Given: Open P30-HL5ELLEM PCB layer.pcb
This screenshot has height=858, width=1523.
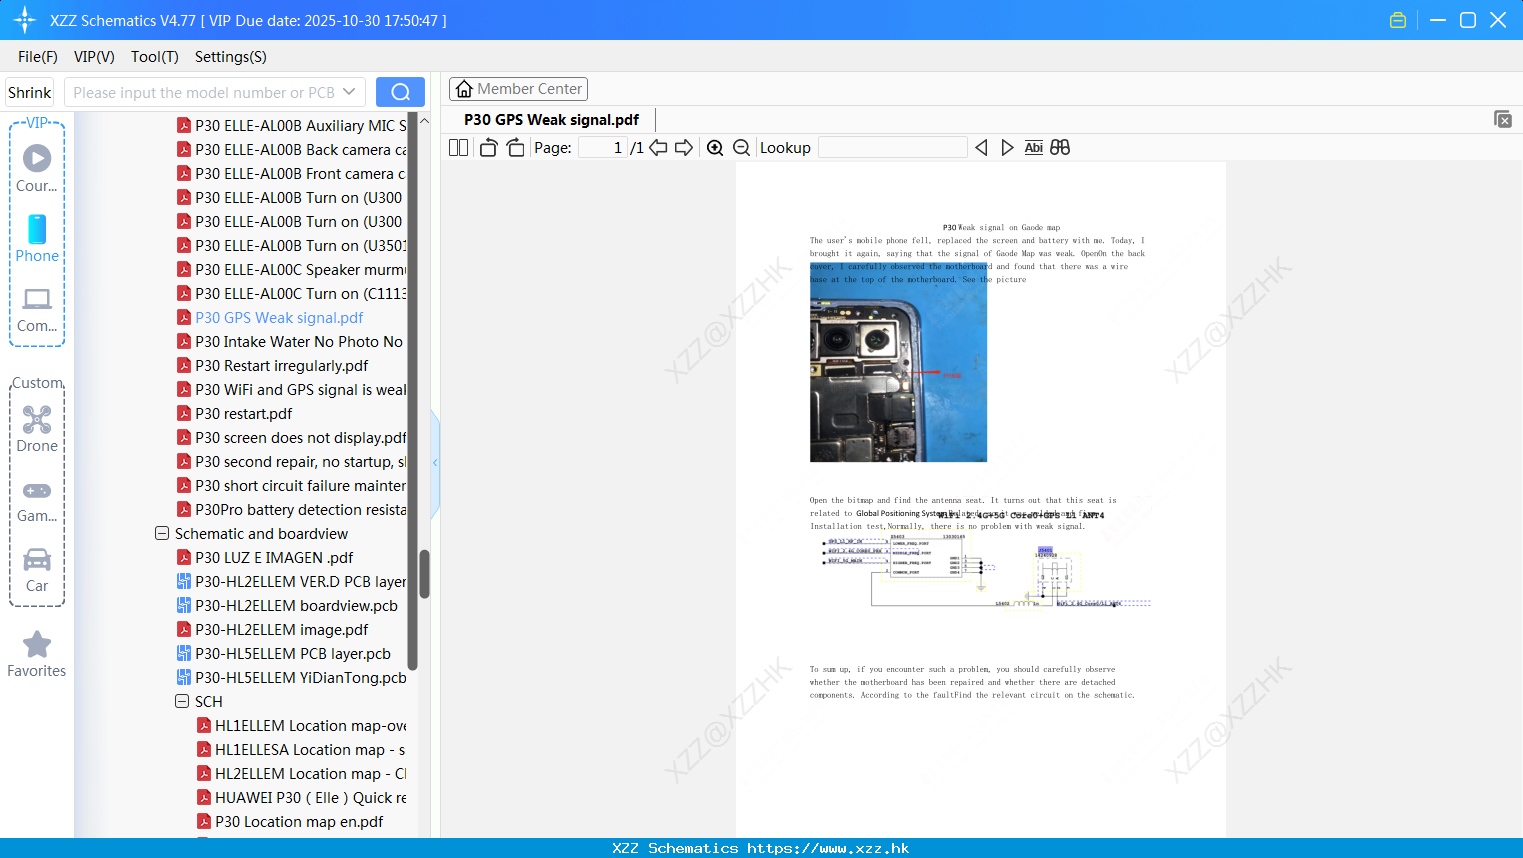Looking at the screenshot, I should [284, 654].
